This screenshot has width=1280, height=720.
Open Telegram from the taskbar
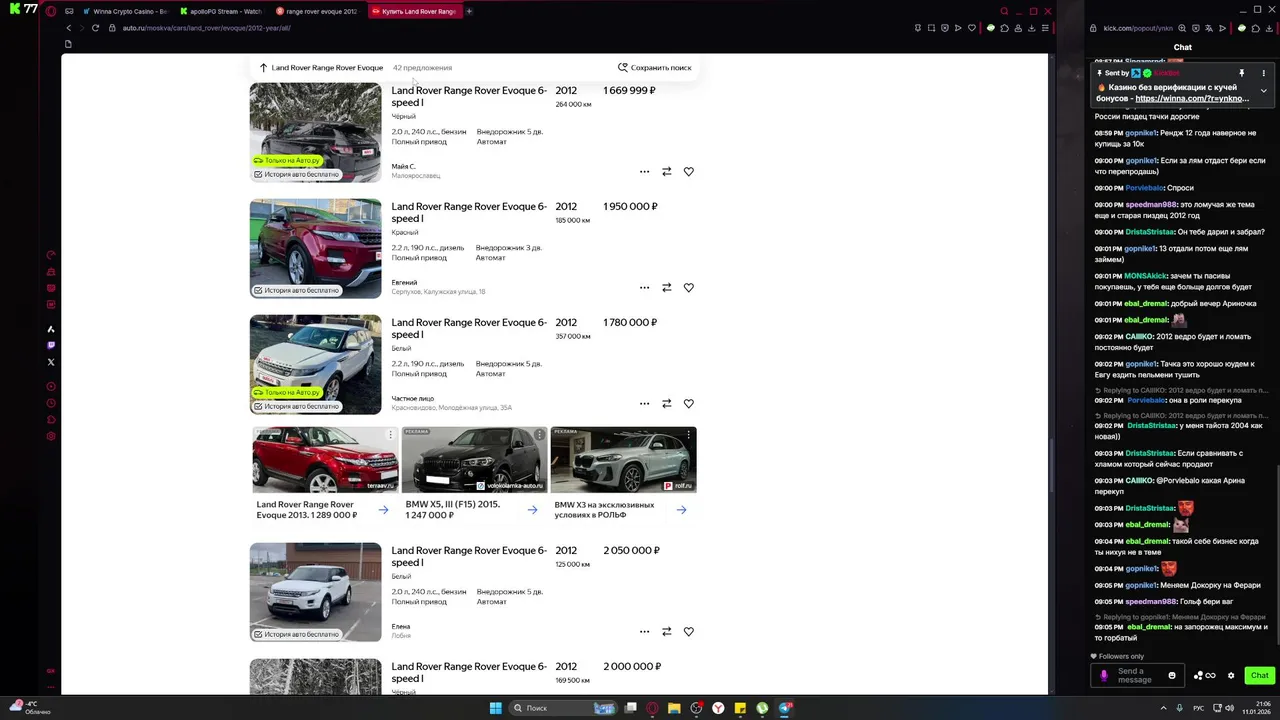[785, 708]
